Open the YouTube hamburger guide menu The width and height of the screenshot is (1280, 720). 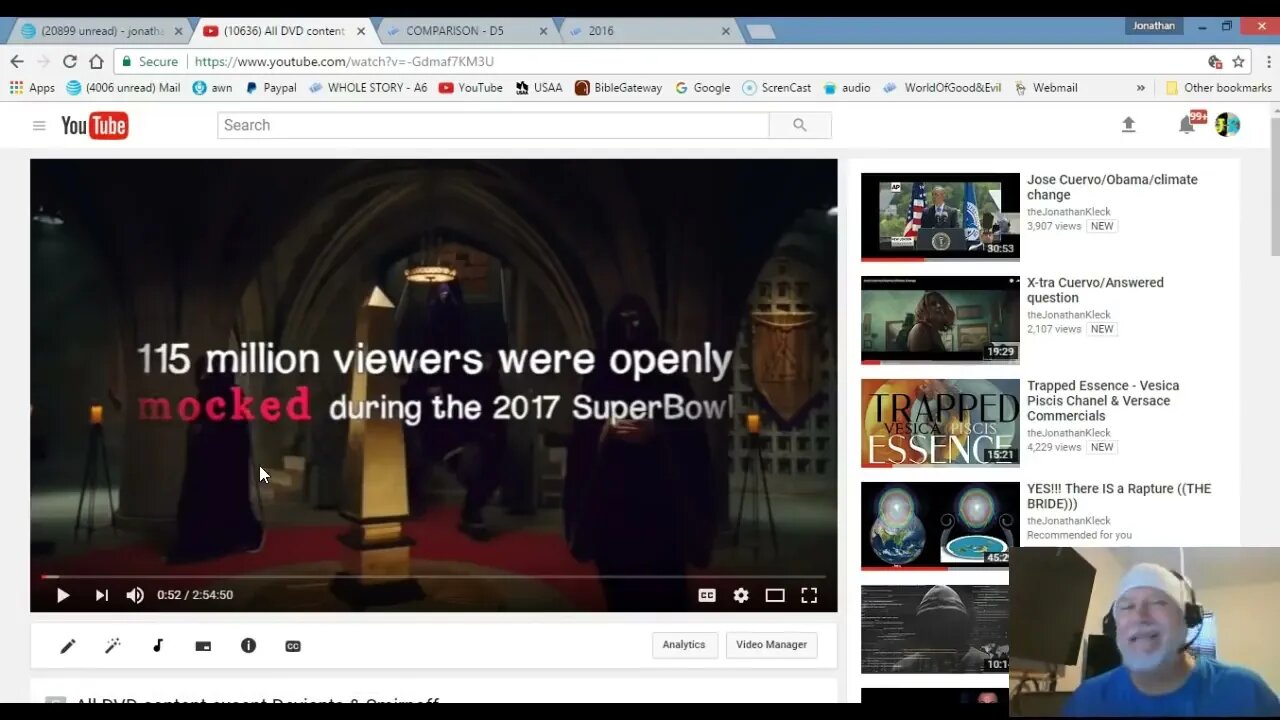coord(39,125)
